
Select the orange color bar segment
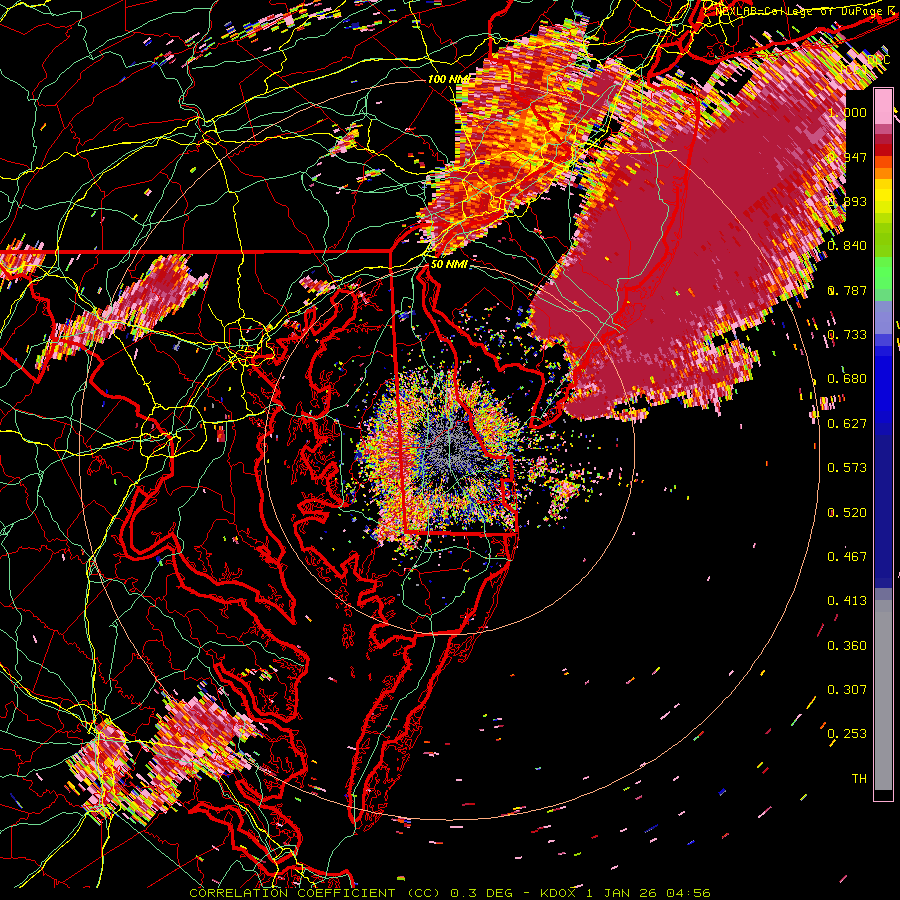(x=883, y=173)
